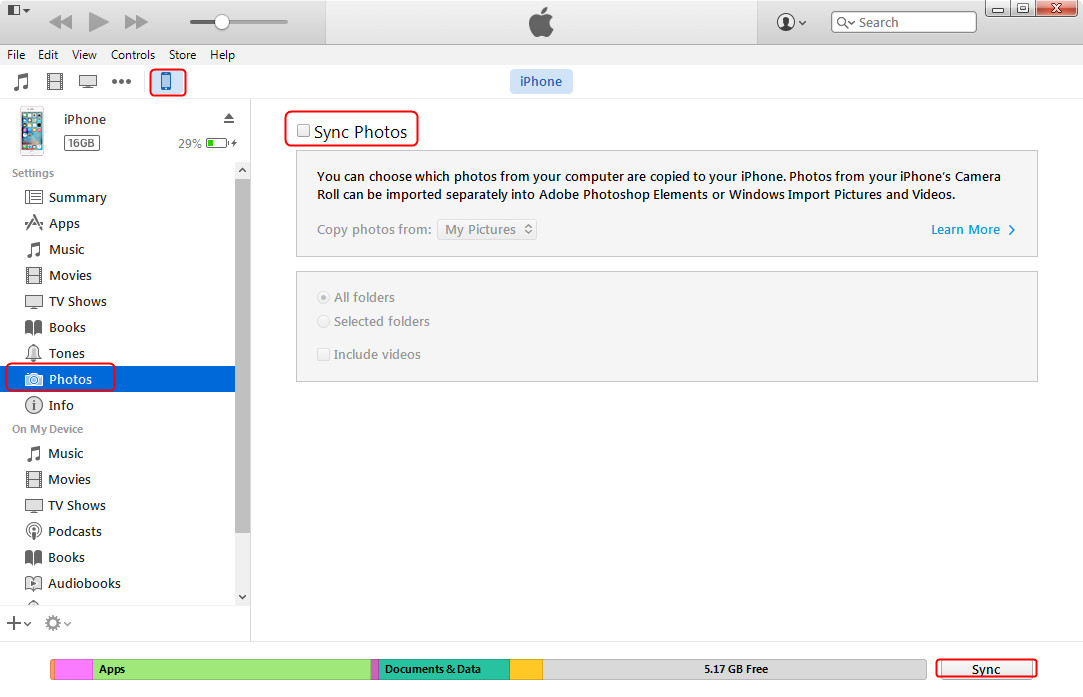
Task: Open the Music library icon in toolbar
Action: pos(21,82)
